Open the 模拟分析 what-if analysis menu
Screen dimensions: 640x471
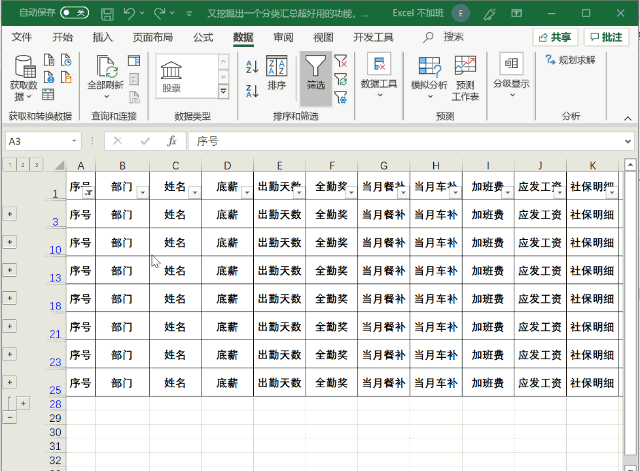(429, 78)
